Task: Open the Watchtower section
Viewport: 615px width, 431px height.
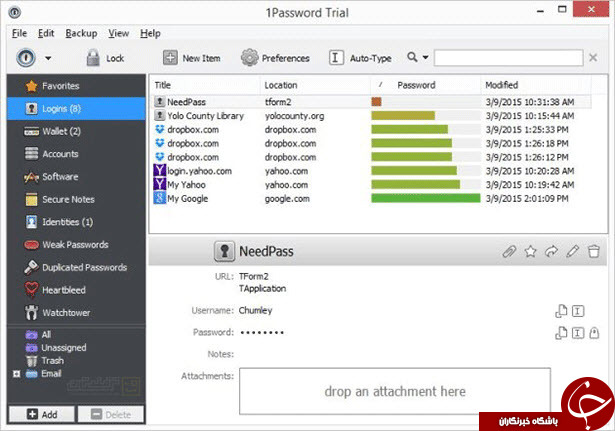Action: (76, 313)
